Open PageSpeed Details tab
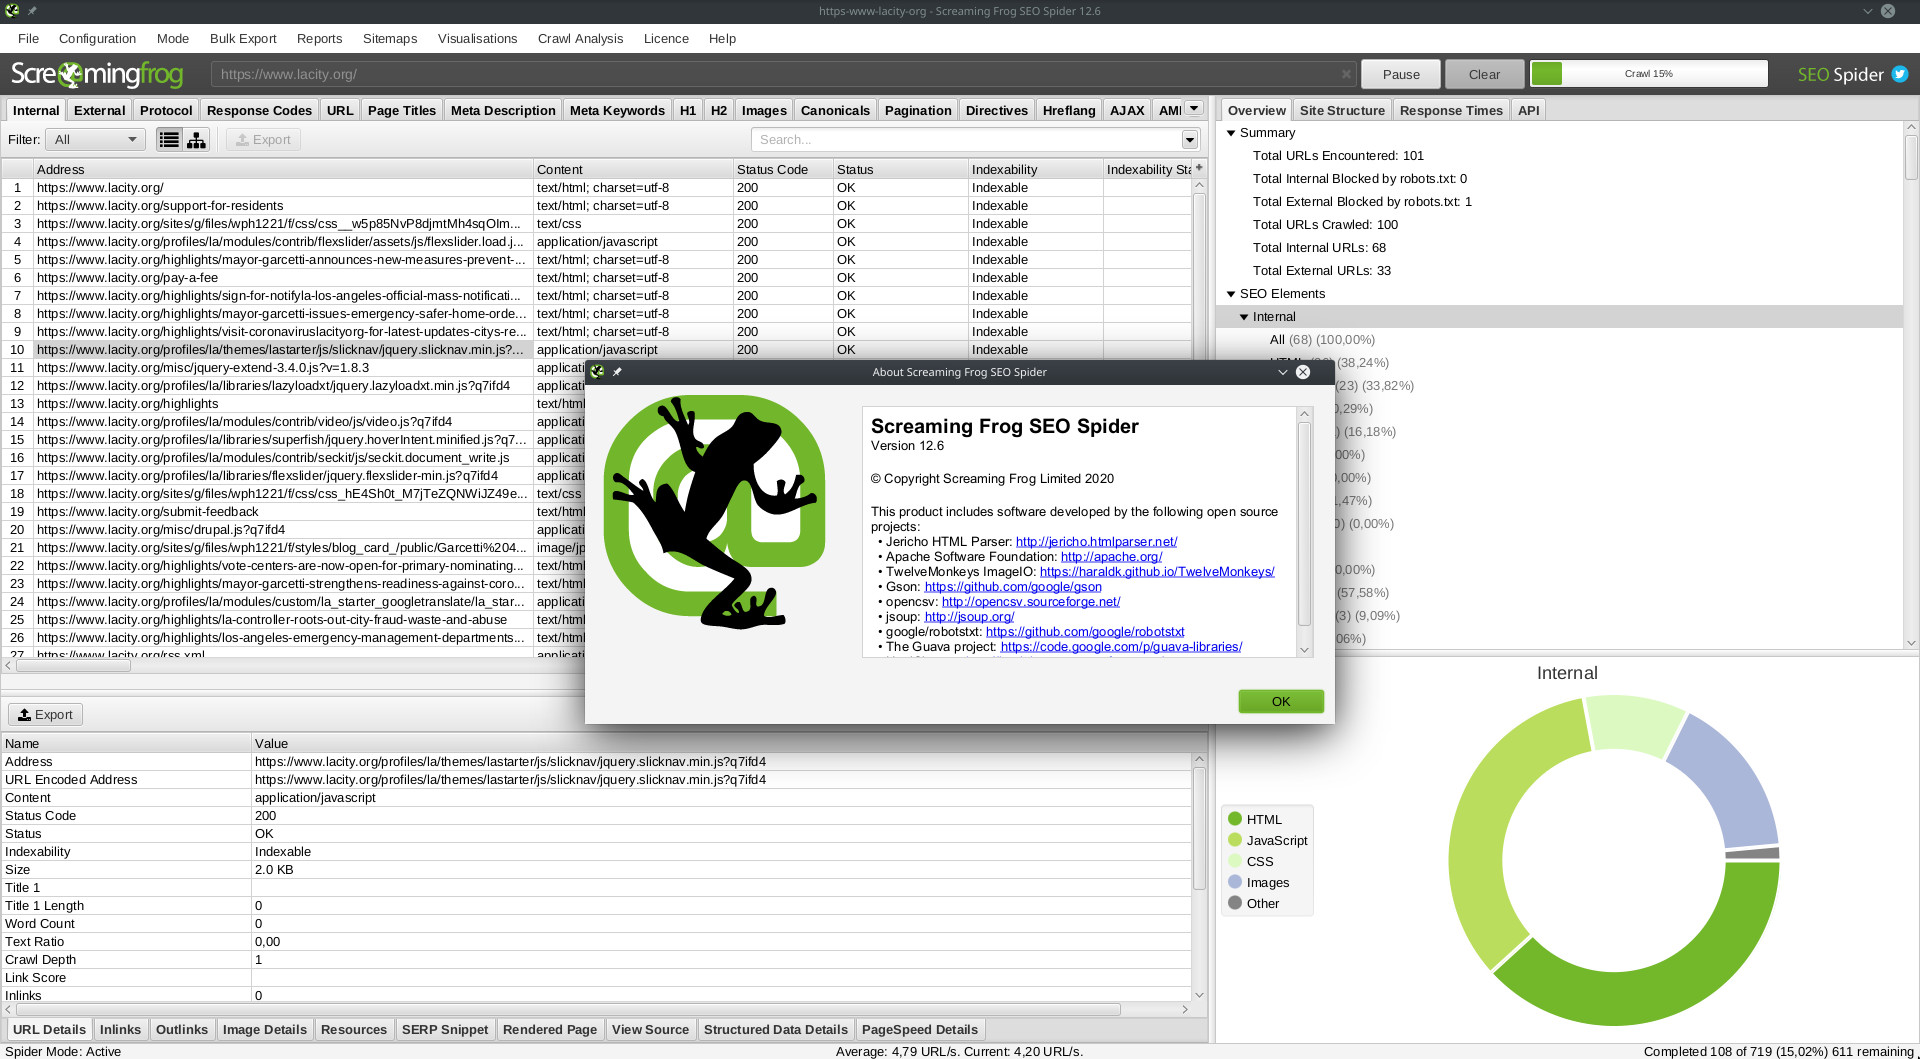1920x1059 pixels. pyautogui.click(x=919, y=1029)
